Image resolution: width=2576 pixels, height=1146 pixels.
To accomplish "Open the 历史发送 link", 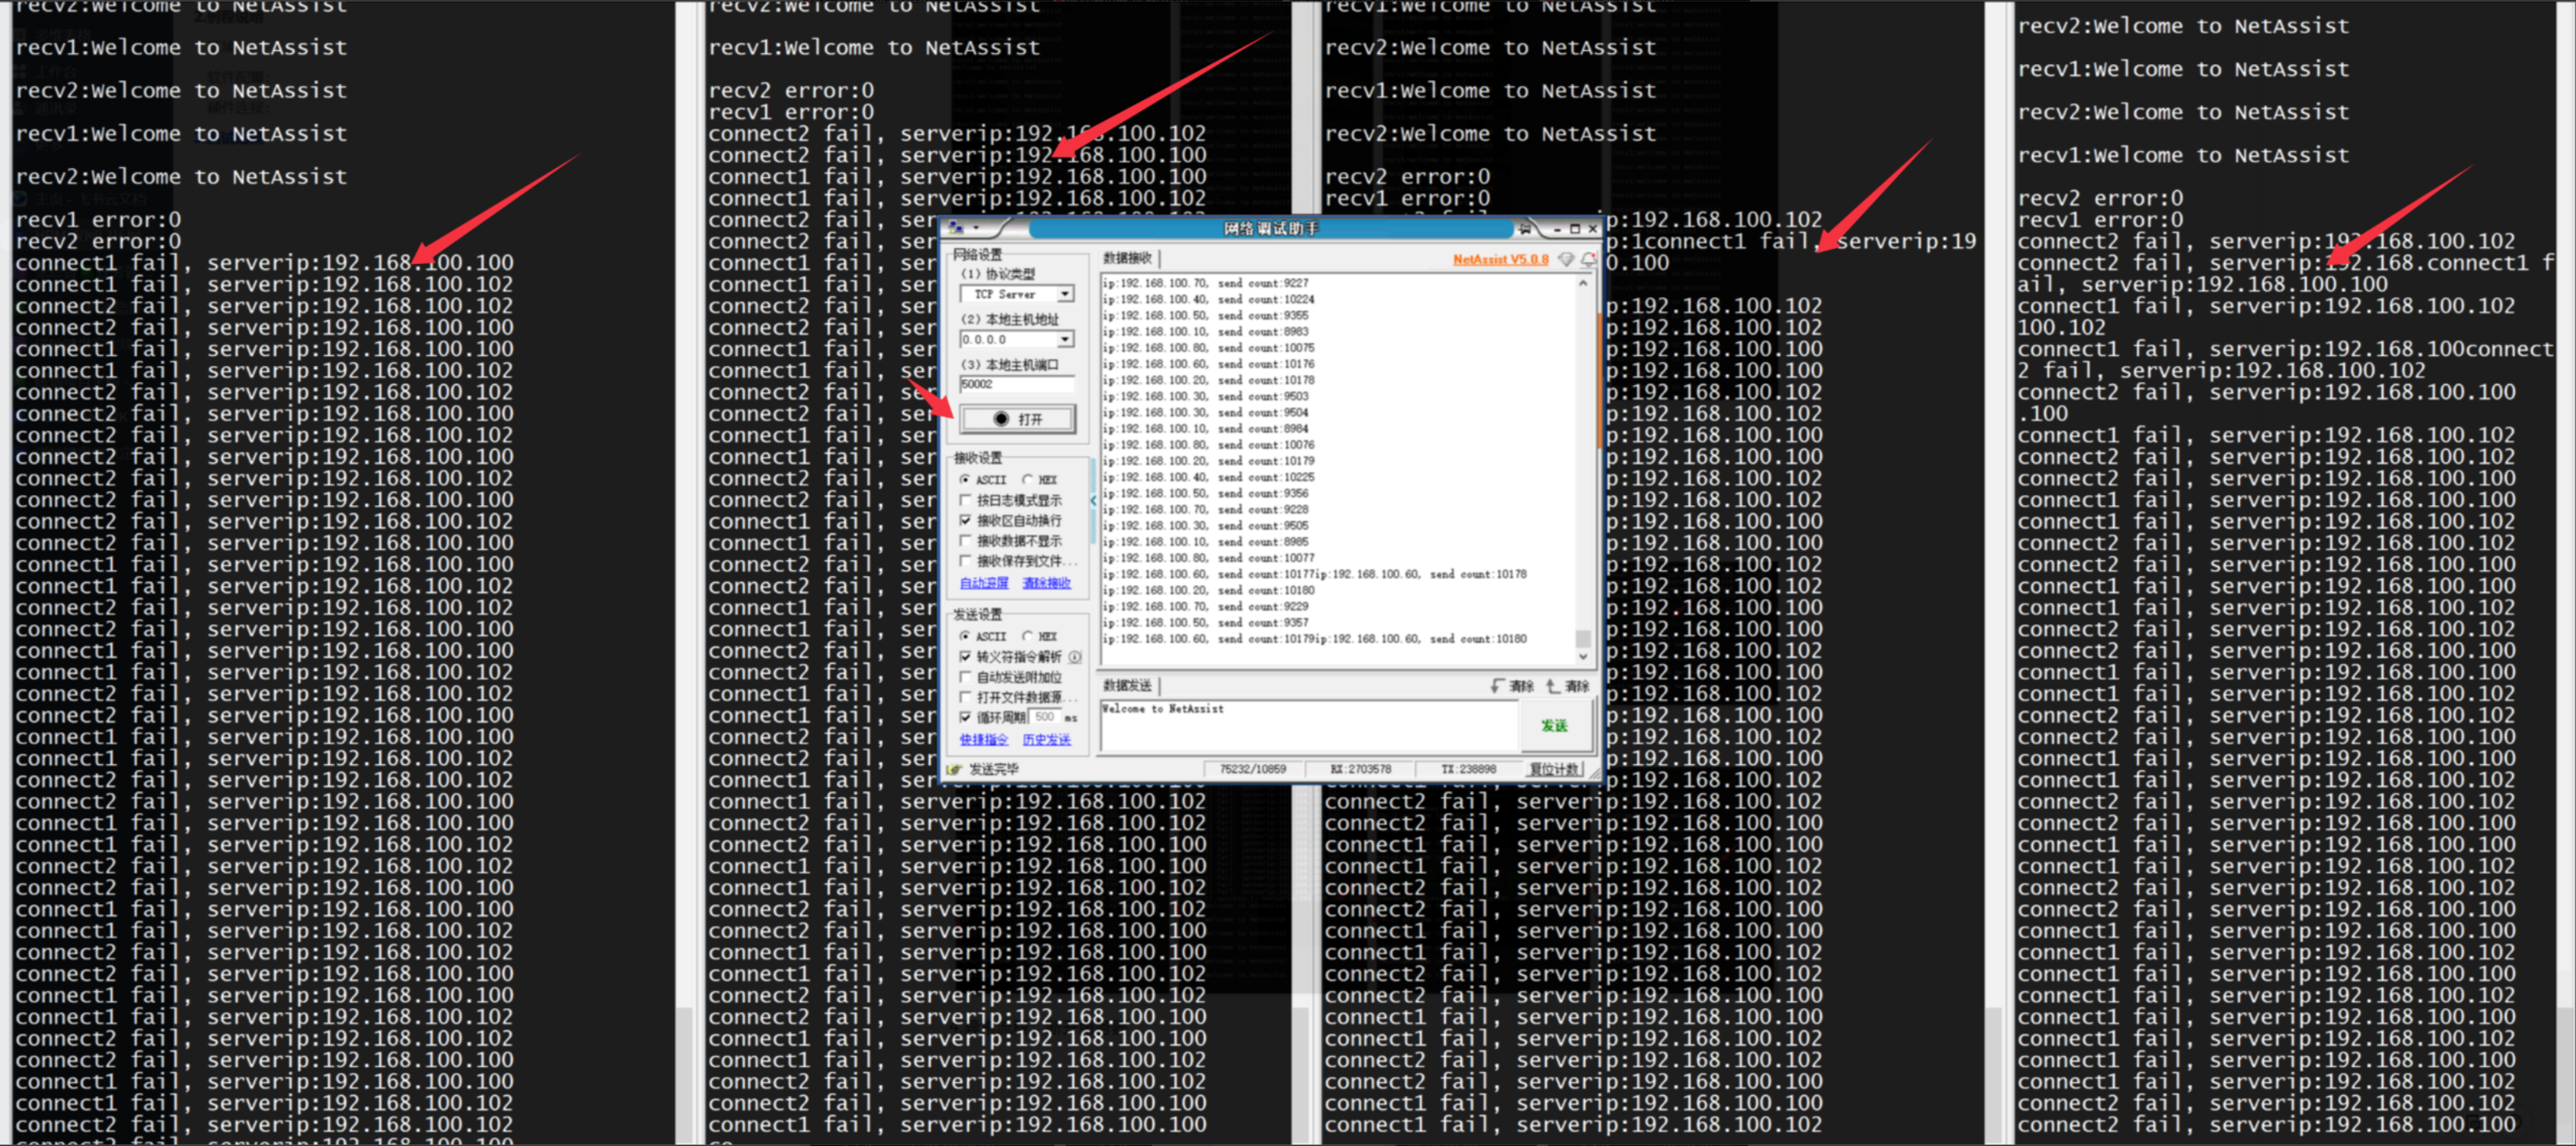I will [1046, 740].
